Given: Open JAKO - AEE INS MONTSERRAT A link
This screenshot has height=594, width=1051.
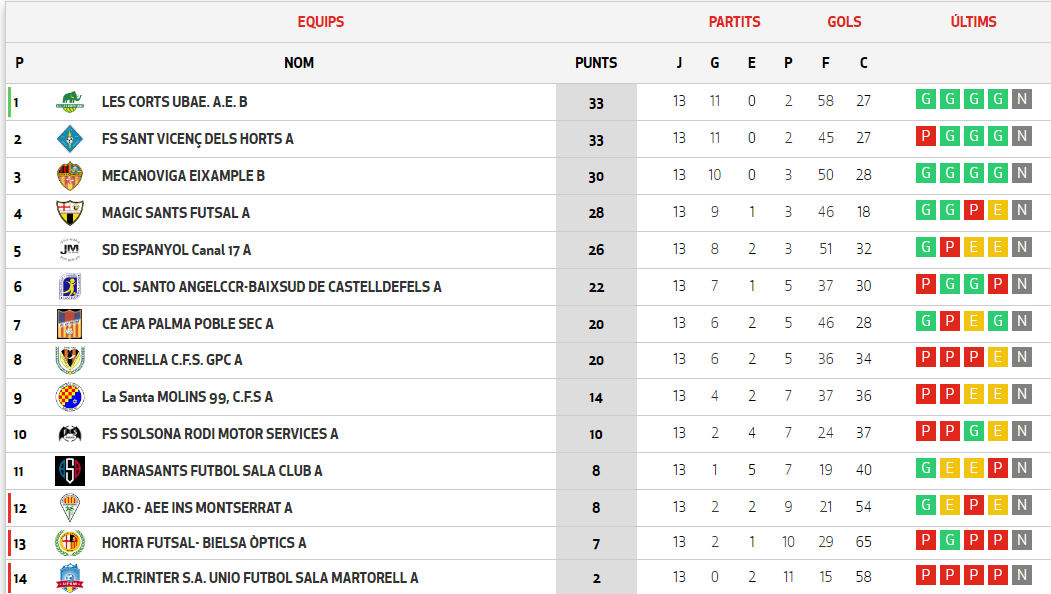Looking at the screenshot, I should pyautogui.click(x=197, y=508).
